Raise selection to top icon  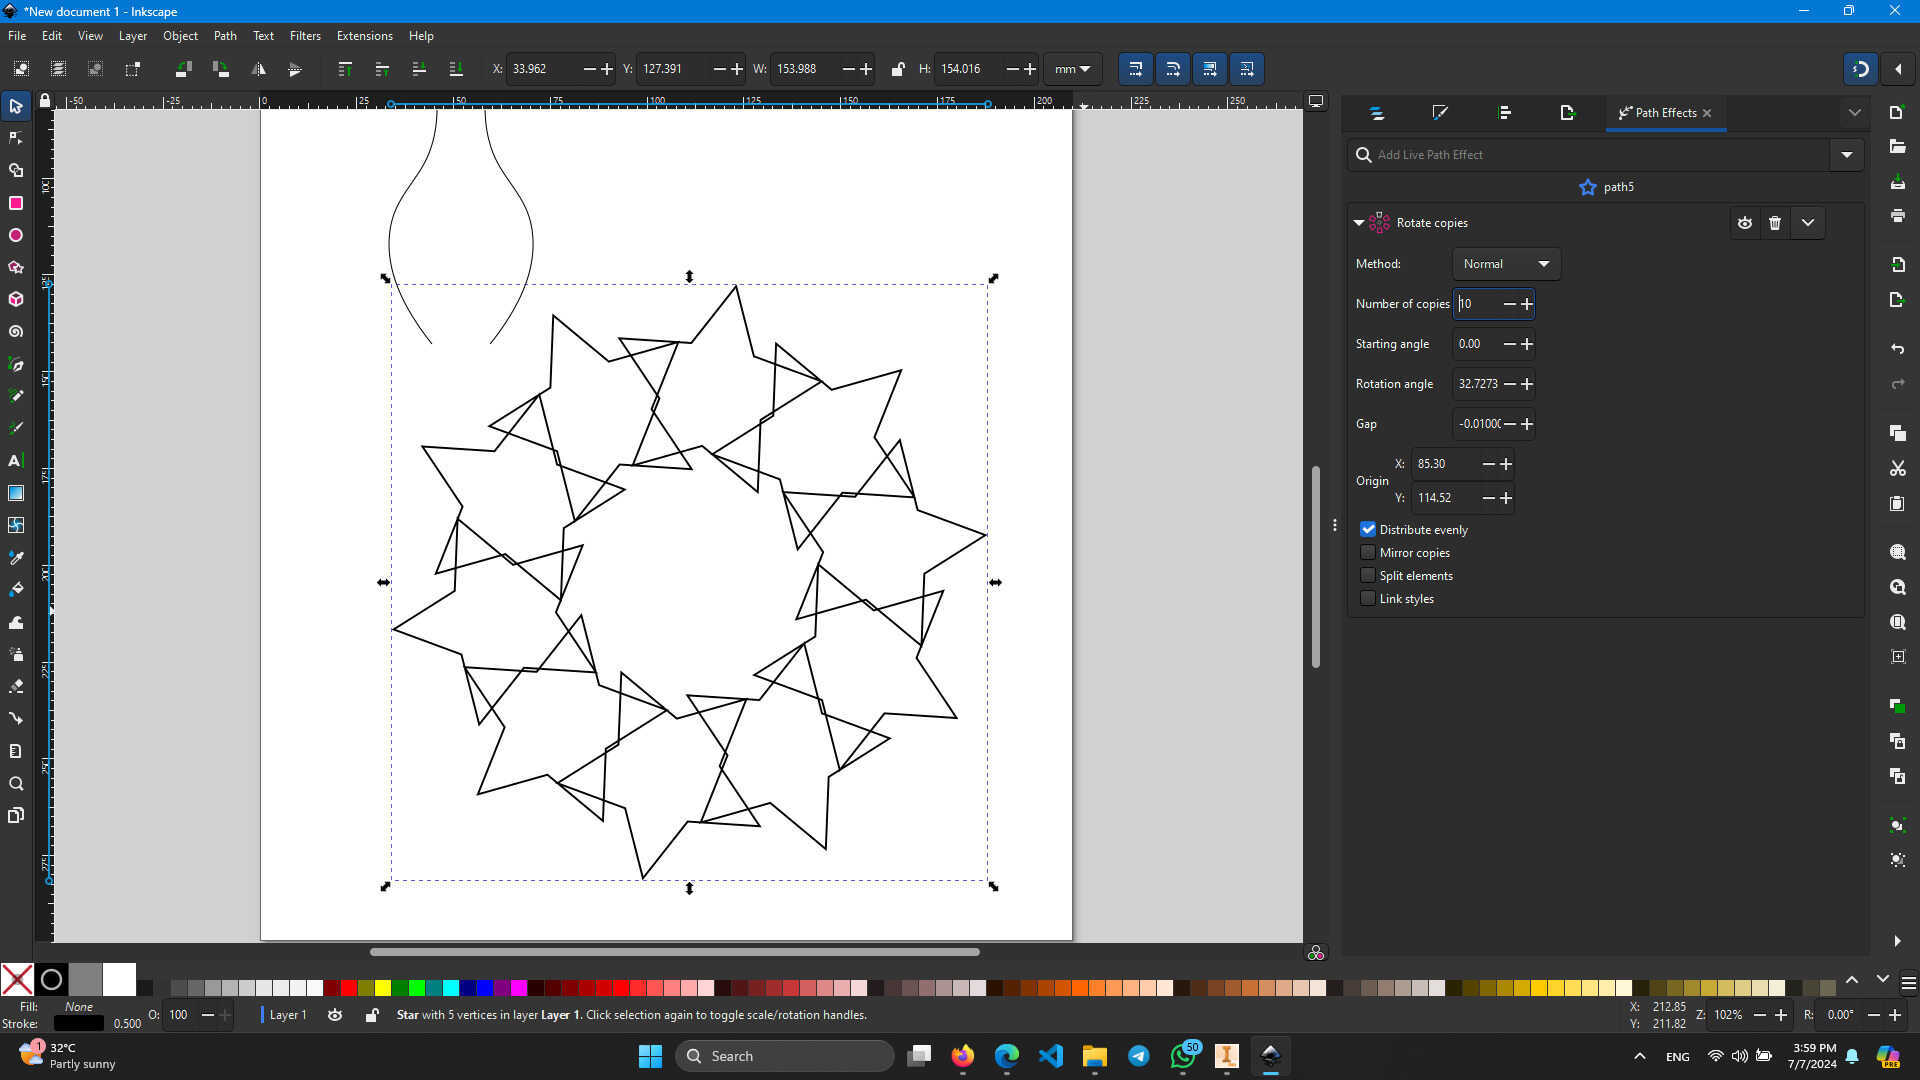(x=345, y=69)
